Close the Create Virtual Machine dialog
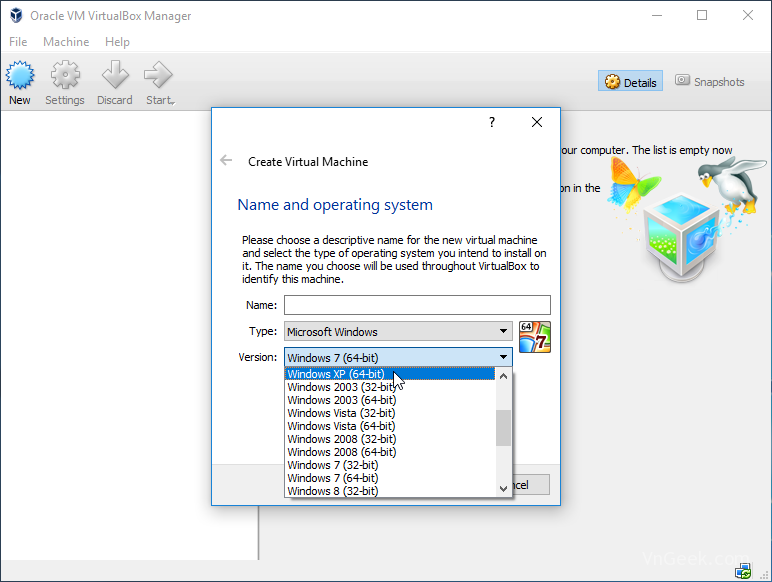Screen dimensions: 772x582 pyautogui.click(x=537, y=122)
